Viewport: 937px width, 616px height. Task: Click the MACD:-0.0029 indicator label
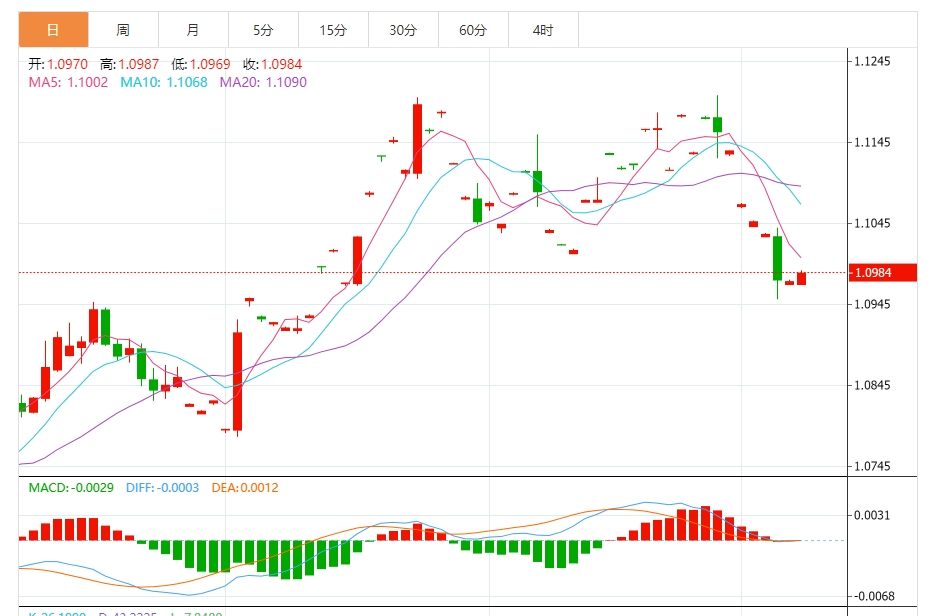71,488
